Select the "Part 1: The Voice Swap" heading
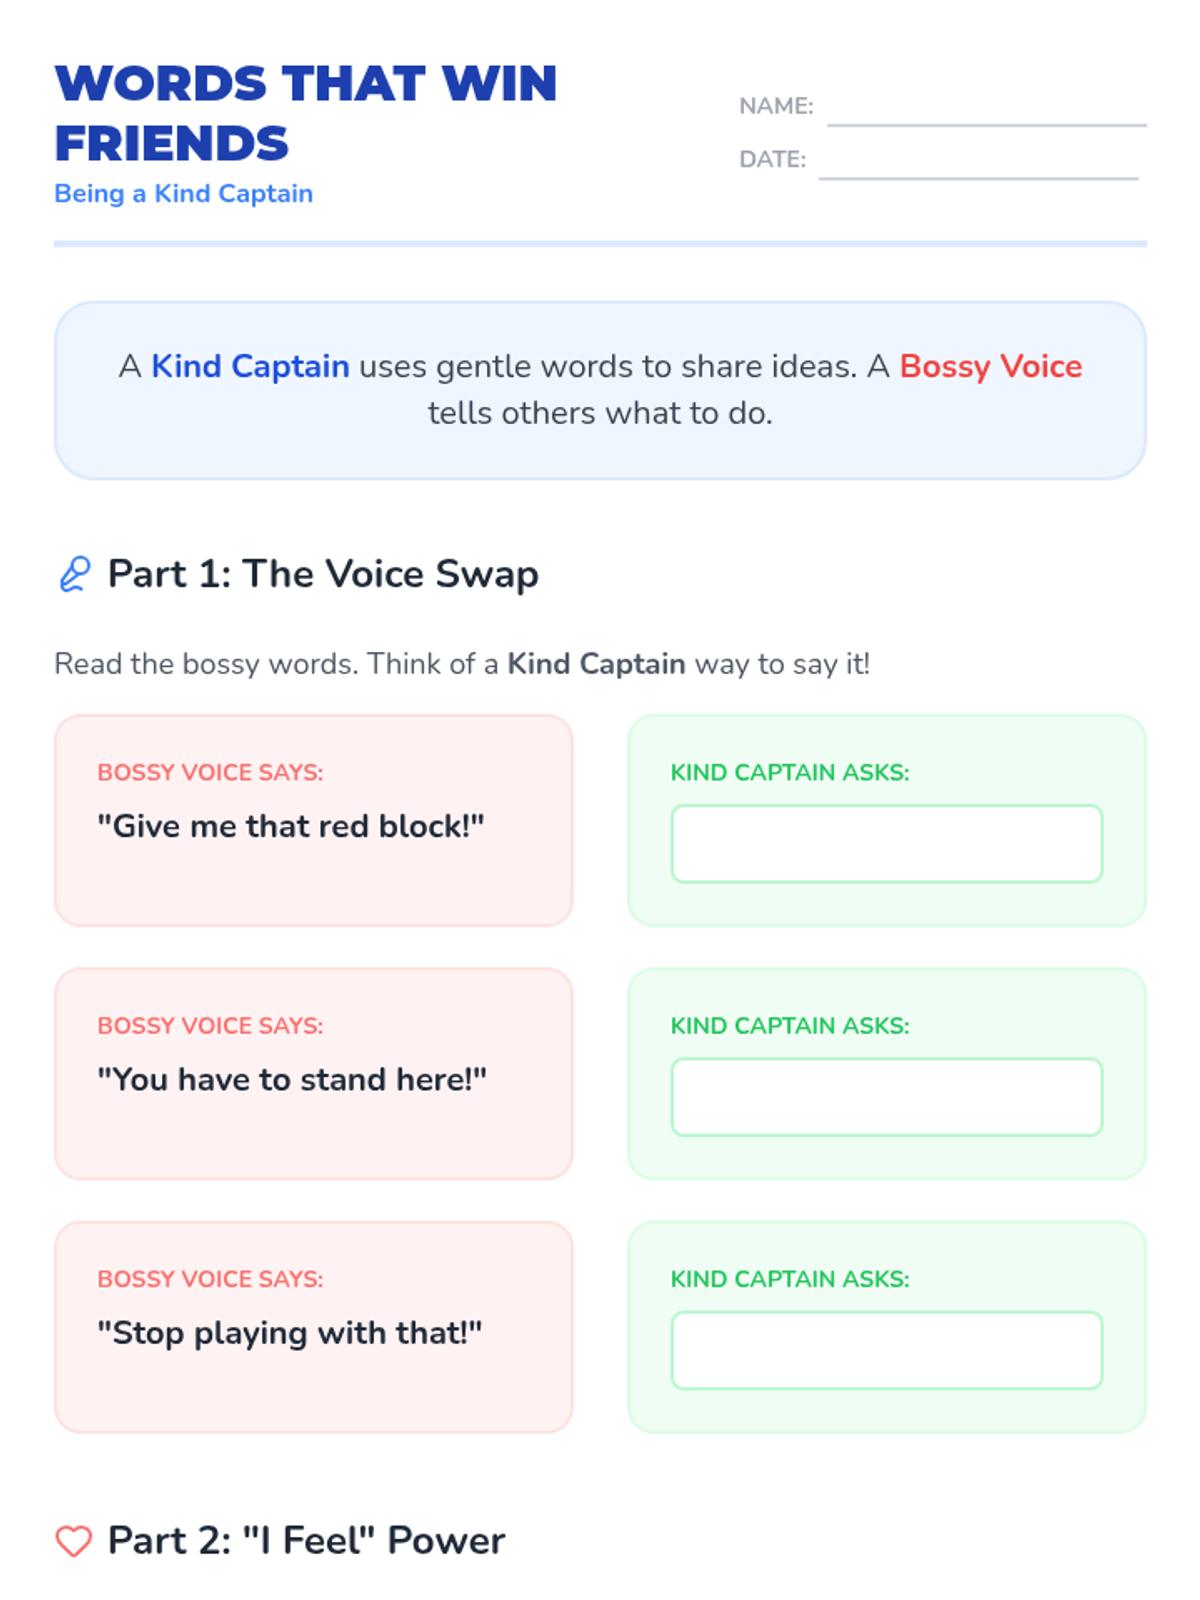 pyautogui.click(x=323, y=574)
